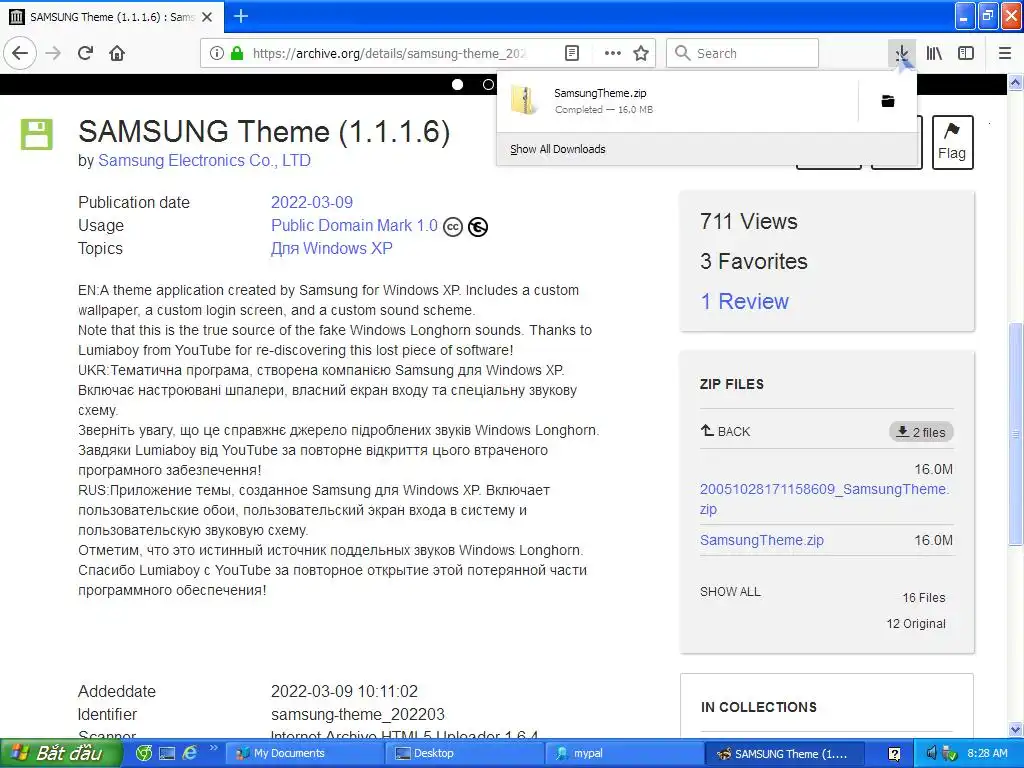Click the public domain mark icon
The width and height of the screenshot is (1024, 768).
point(478,227)
